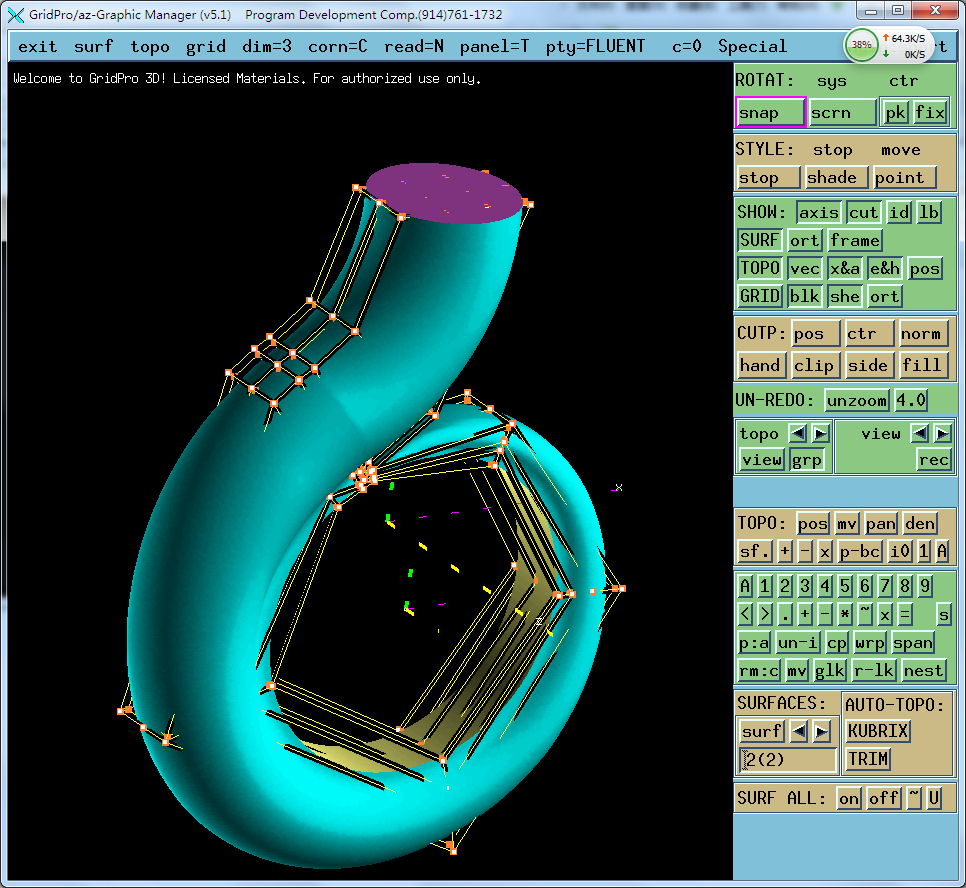The width and height of the screenshot is (966, 888).
Task: Click the surface number field showing 2(2)
Action: click(787, 759)
